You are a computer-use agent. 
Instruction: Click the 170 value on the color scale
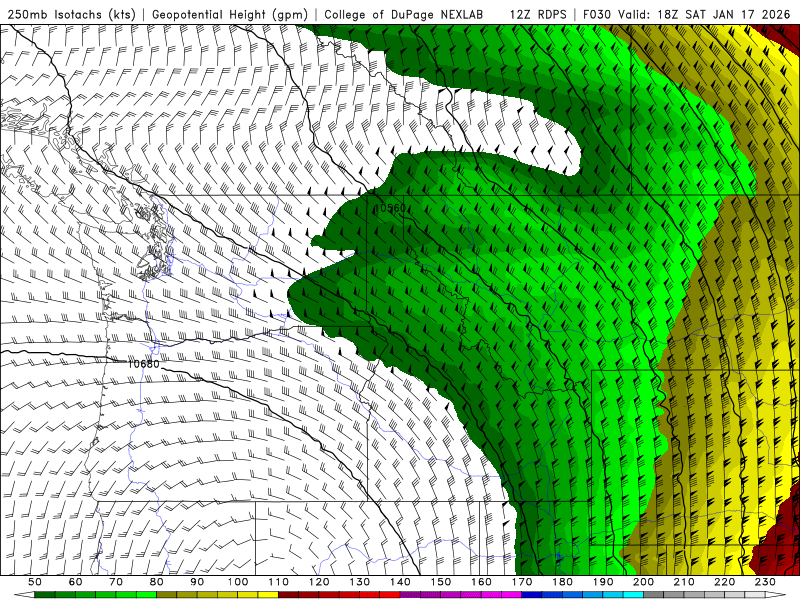point(522,582)
